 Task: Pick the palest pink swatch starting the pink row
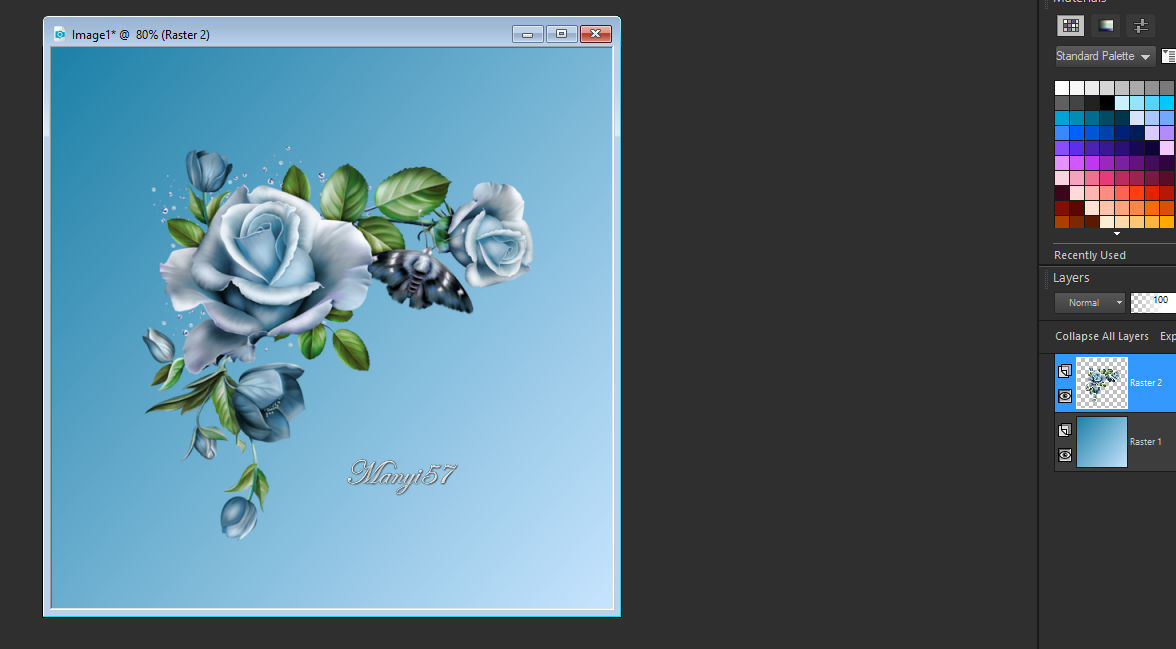(x=1062, y=178)
